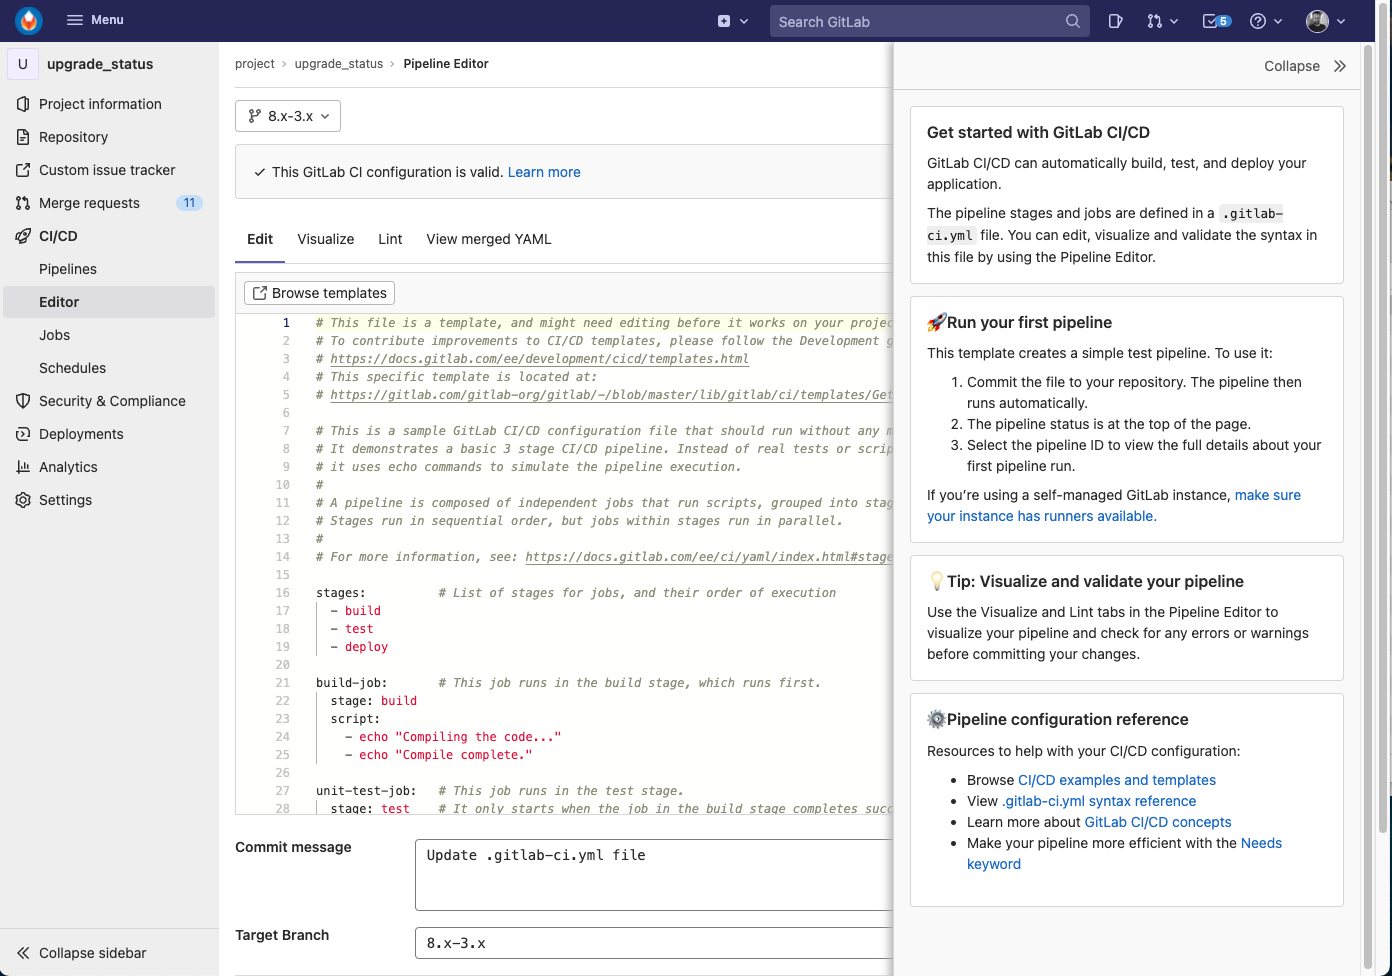The width and height of the screenshot is (1392, 976).
Task: Click 'echo "Compile complete."' line in editor
Action: click(x=446, y=755)
